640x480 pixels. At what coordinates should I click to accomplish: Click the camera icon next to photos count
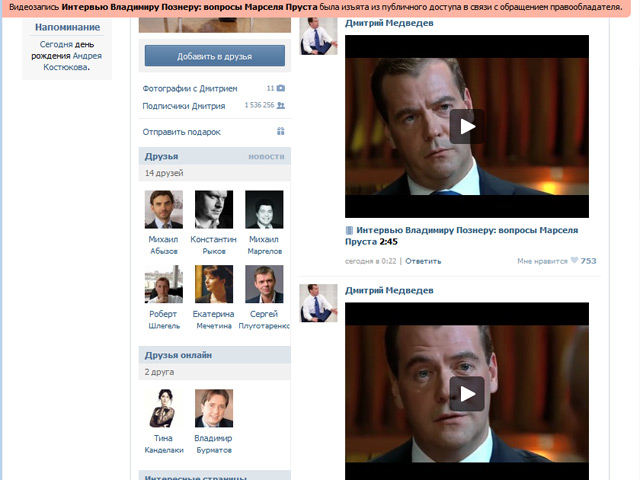click(281, 89)
